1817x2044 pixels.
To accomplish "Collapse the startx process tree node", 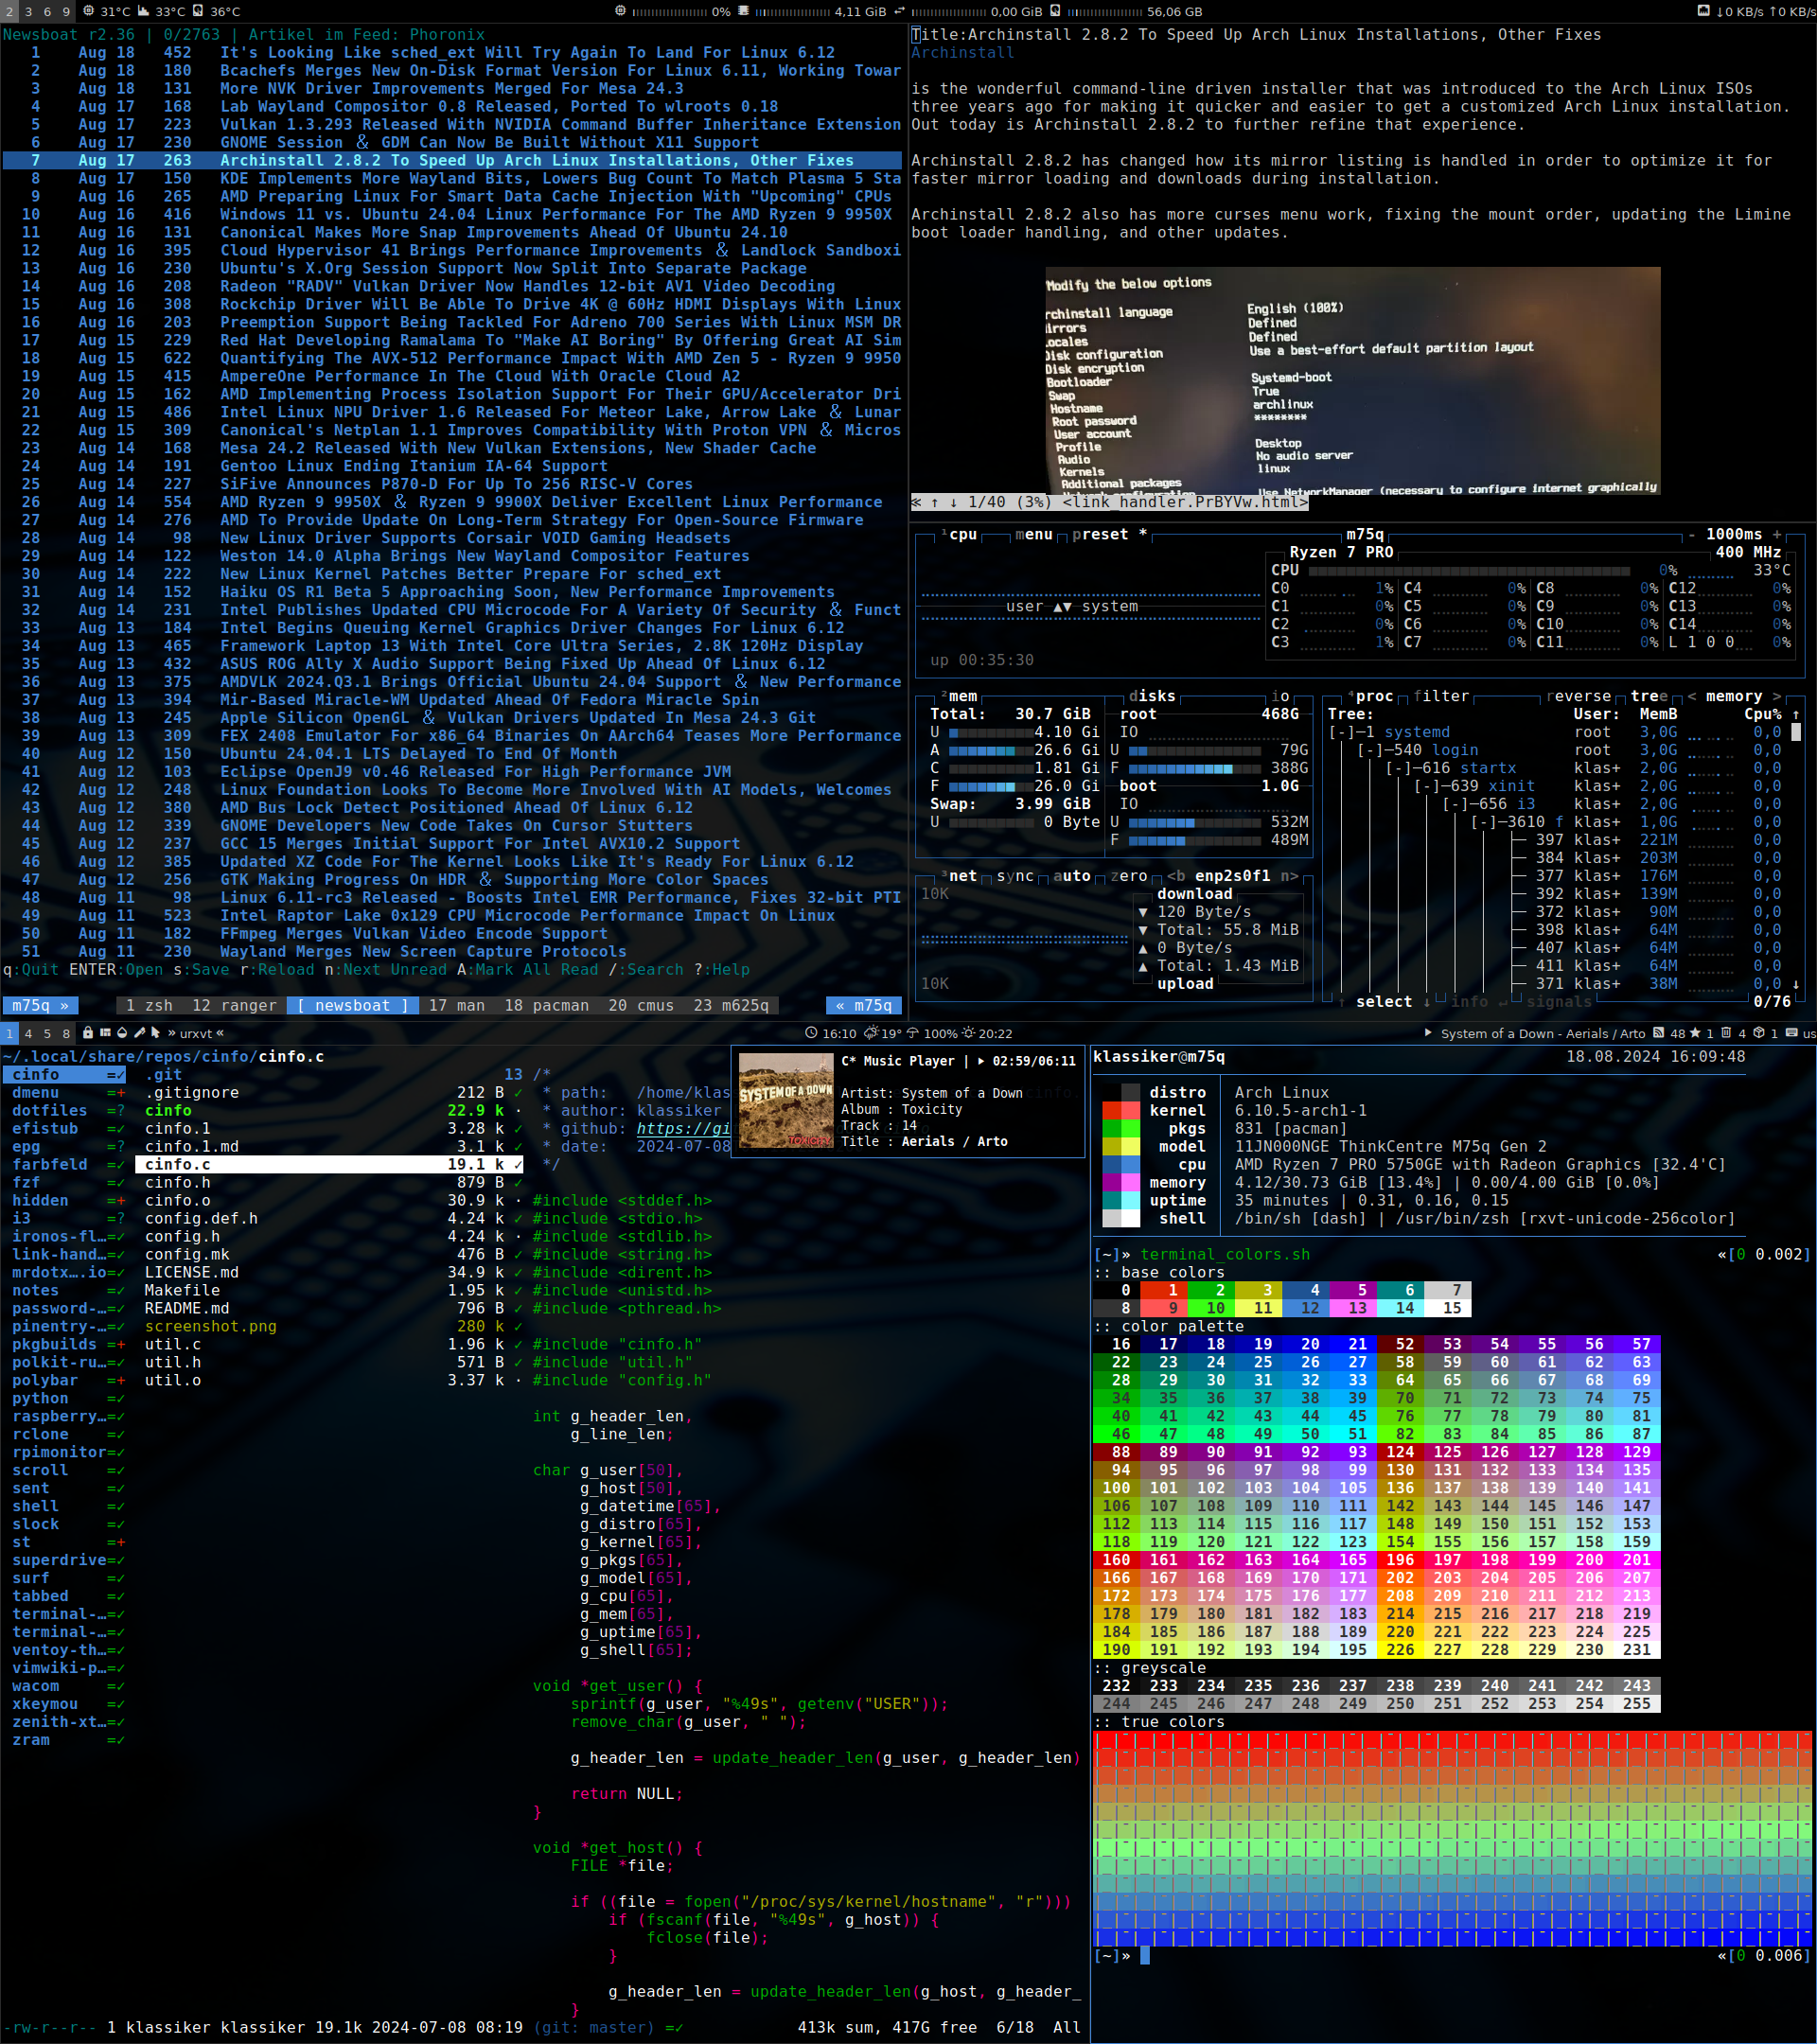I will 1398,768.
